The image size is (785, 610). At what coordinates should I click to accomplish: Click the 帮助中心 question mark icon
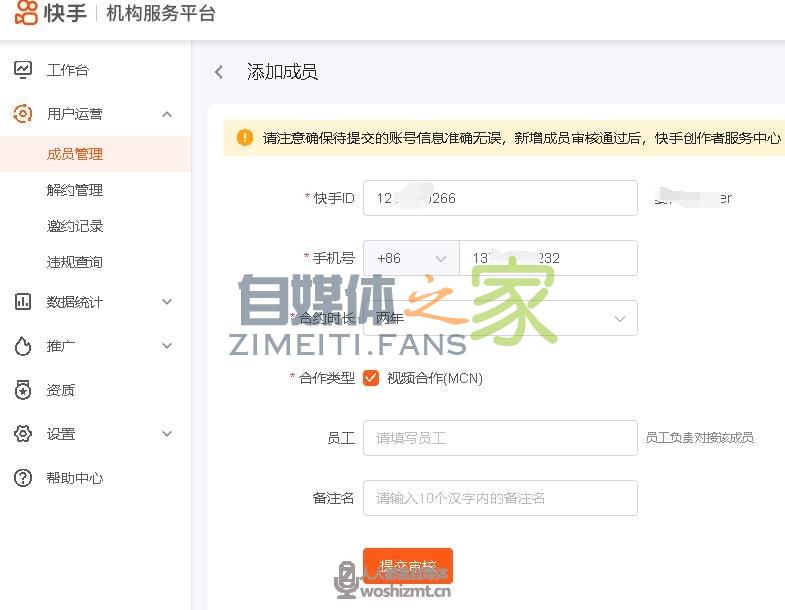click(x=22, y=478)
